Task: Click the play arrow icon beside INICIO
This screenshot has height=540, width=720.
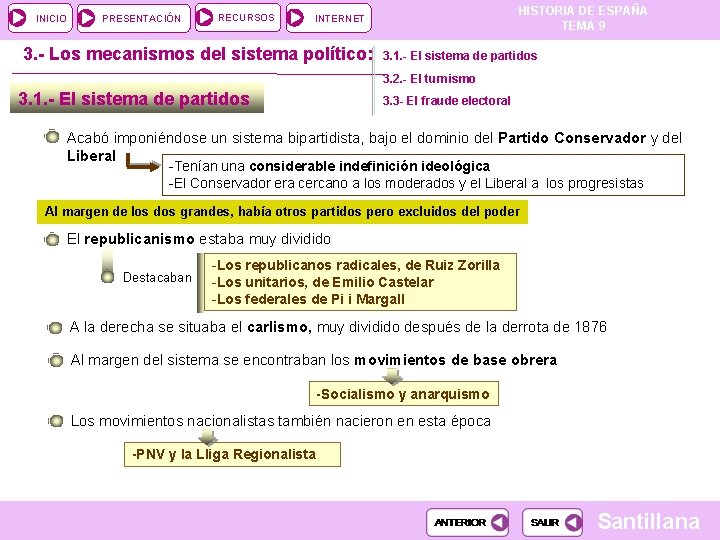Action: (19, 18)
